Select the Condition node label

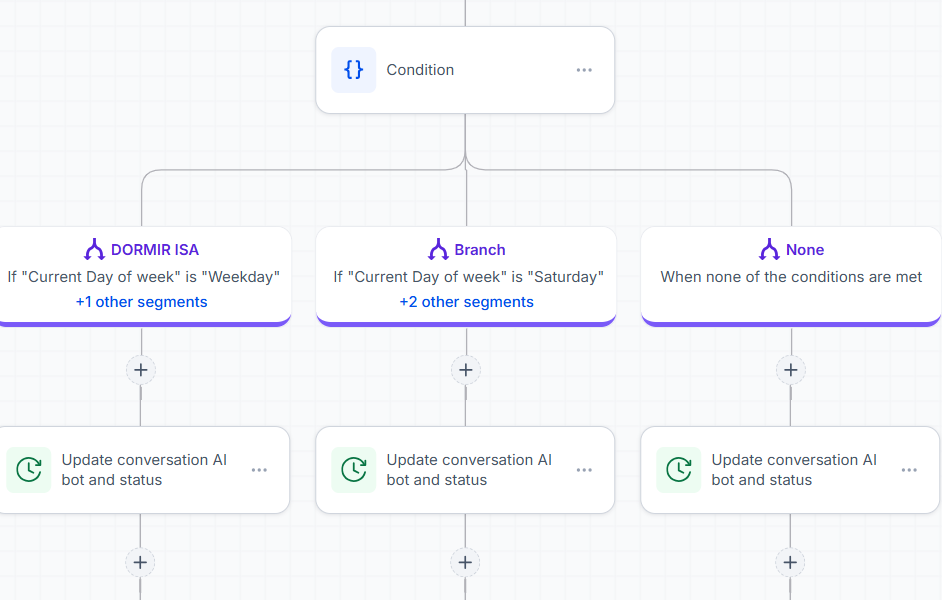point(420,70)
